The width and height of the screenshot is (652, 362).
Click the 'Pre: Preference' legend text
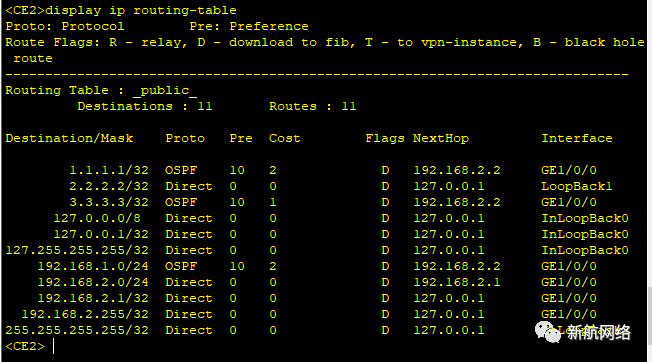coord(249,27)
